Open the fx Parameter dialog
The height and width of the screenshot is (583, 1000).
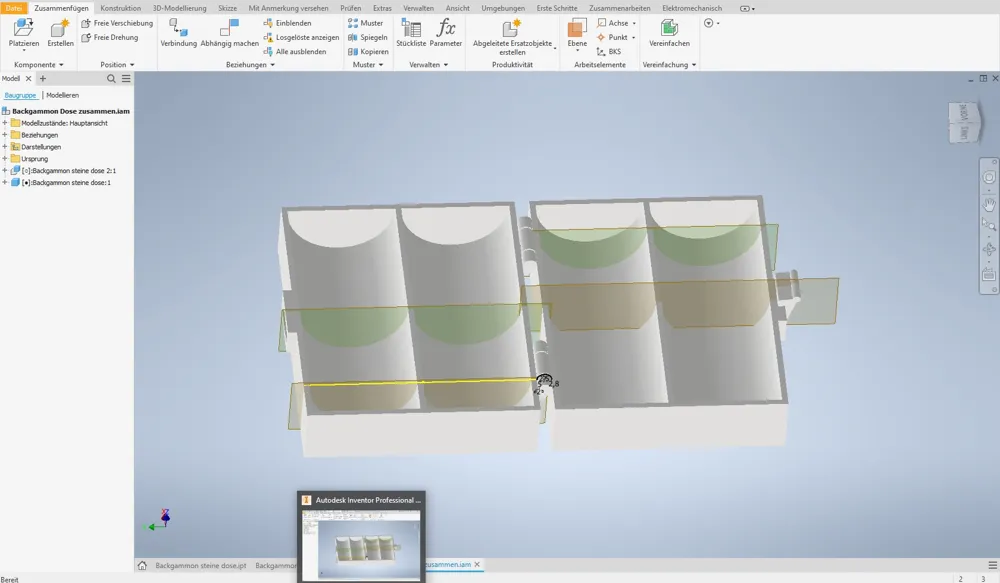446,33
